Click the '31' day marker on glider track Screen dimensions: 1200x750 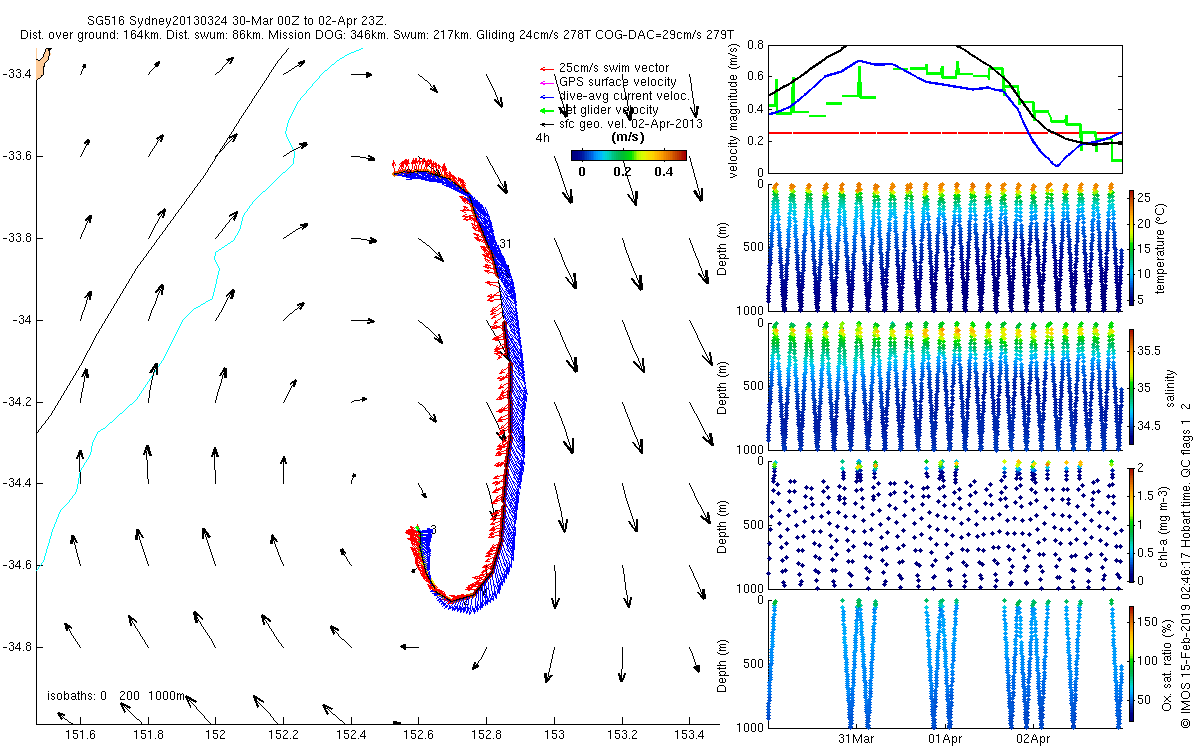coord(506,243)
